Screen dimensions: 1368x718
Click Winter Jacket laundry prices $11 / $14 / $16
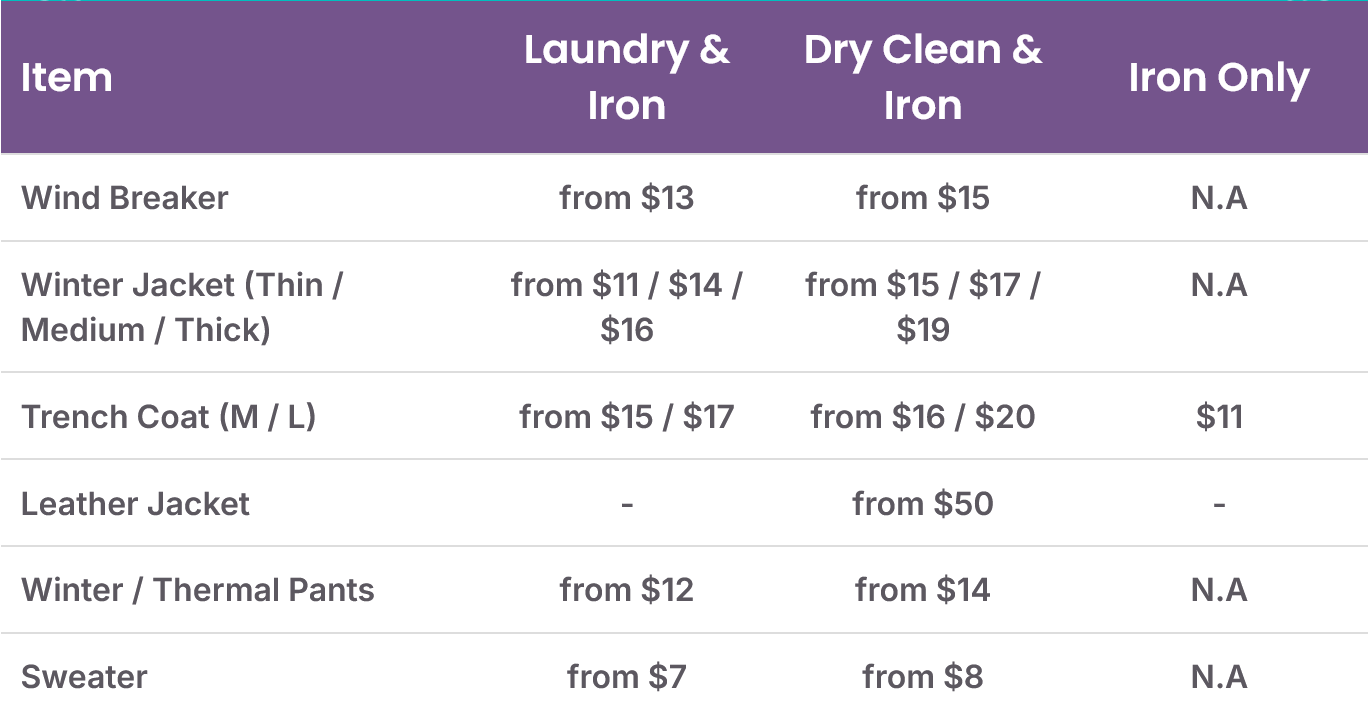coord(627,307)
